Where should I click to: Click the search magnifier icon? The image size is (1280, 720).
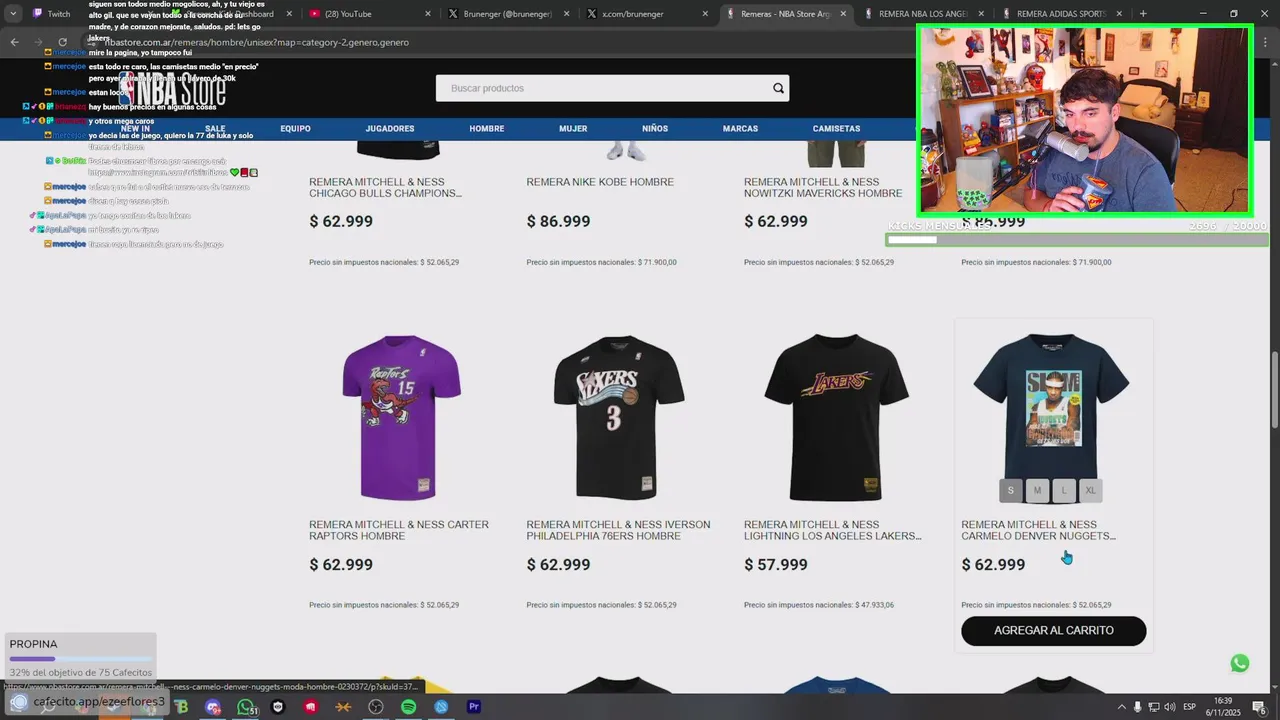point(778,88)
